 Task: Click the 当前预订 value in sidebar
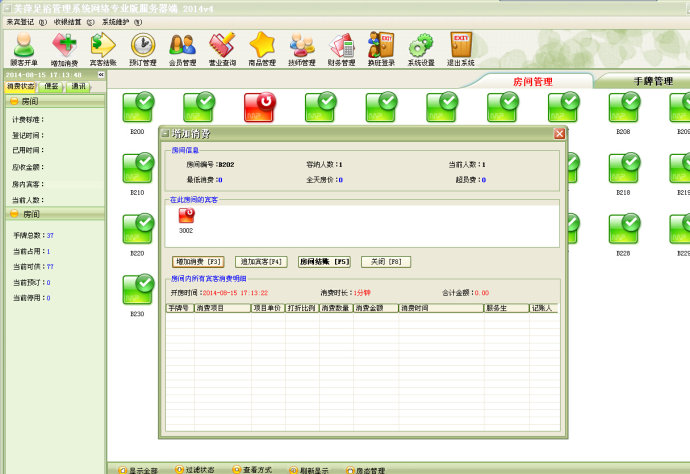(x=48, y=283)
